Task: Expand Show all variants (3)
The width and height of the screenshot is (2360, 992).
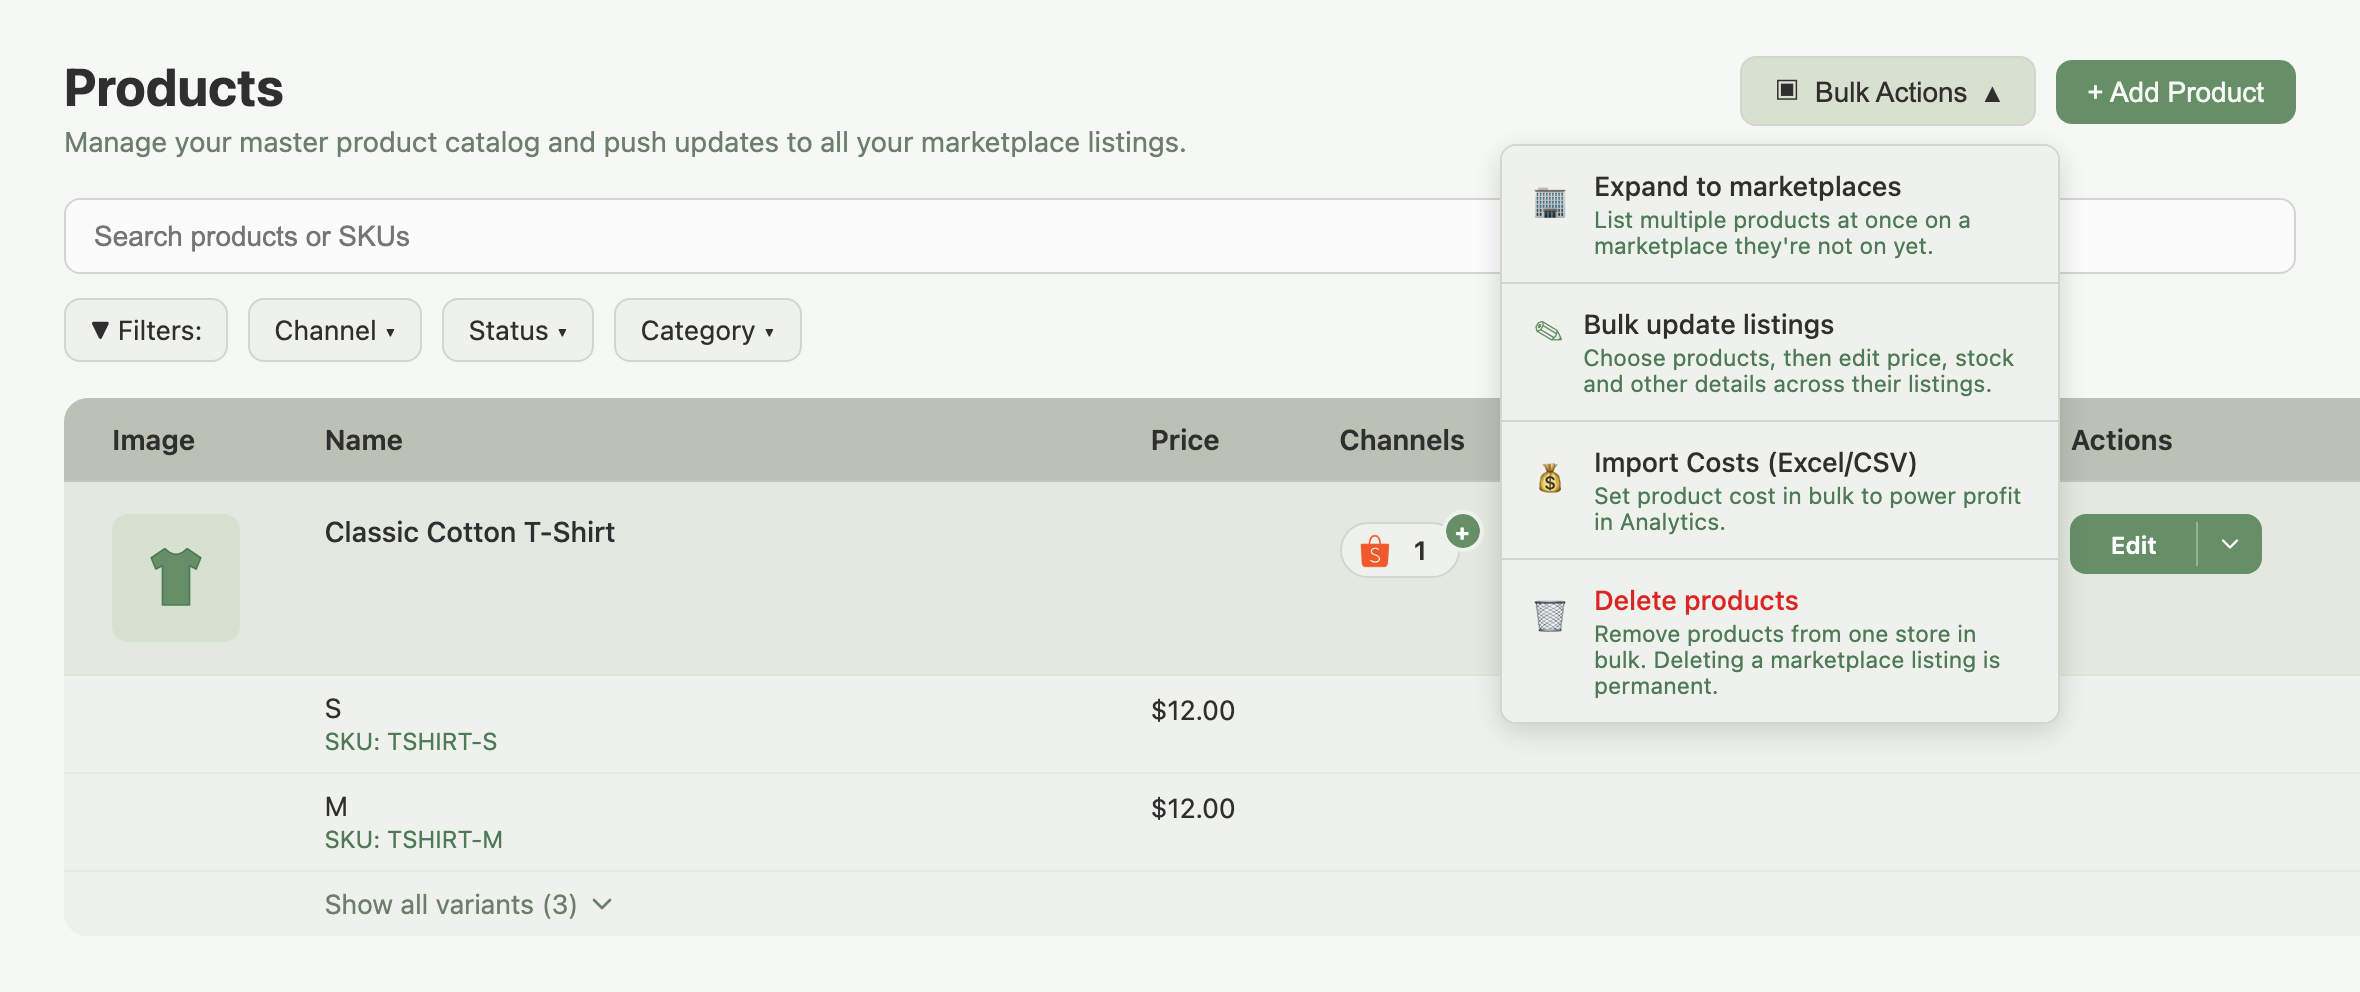Action: (468, 904)
